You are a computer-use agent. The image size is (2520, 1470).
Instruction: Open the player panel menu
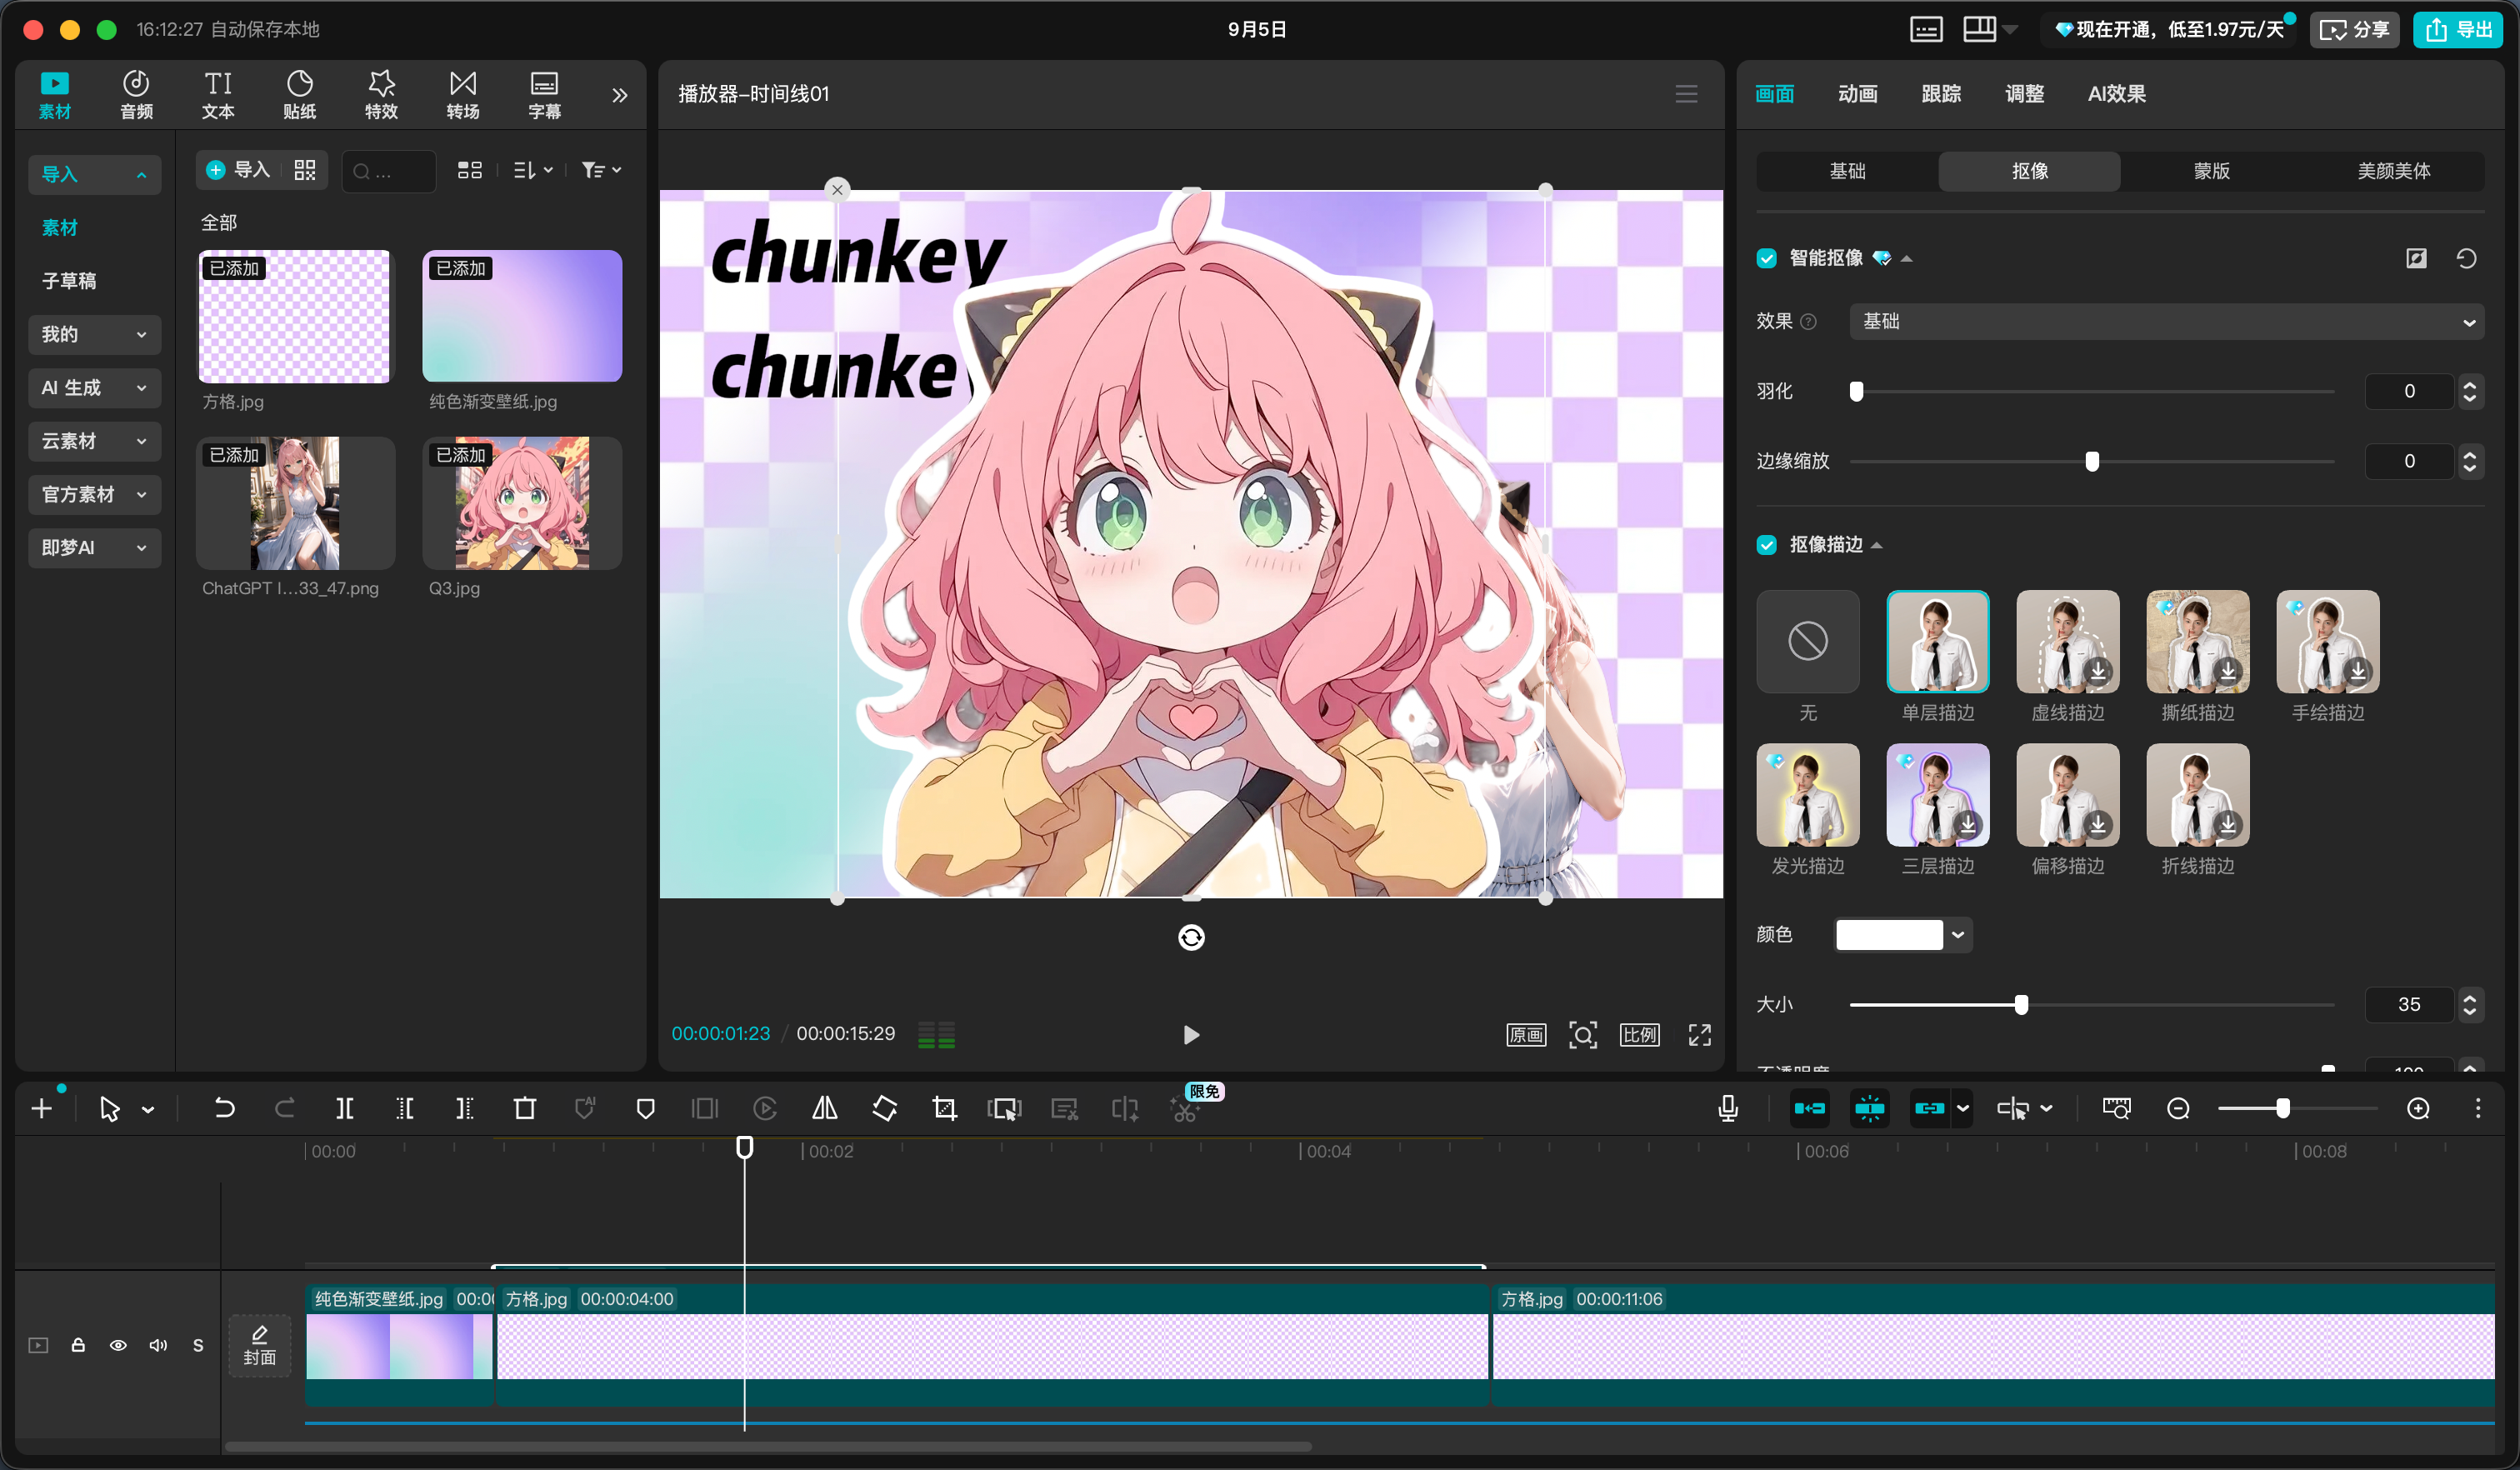1686,94
